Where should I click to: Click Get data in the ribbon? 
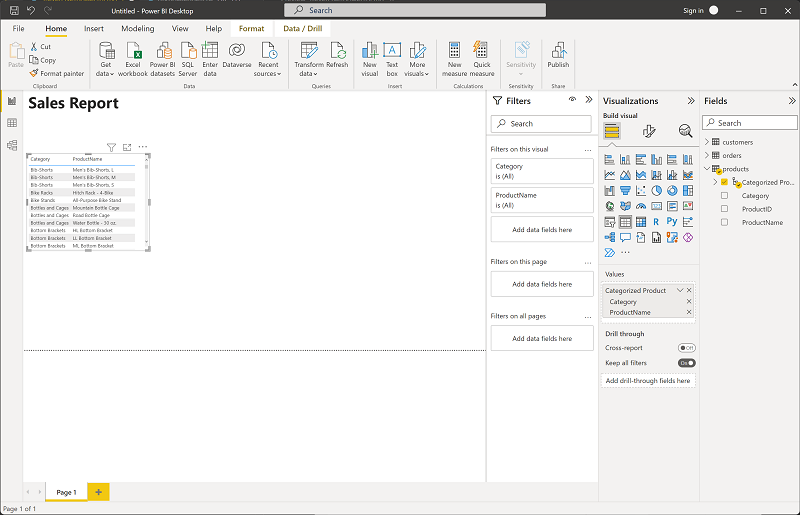click(106, 60)
